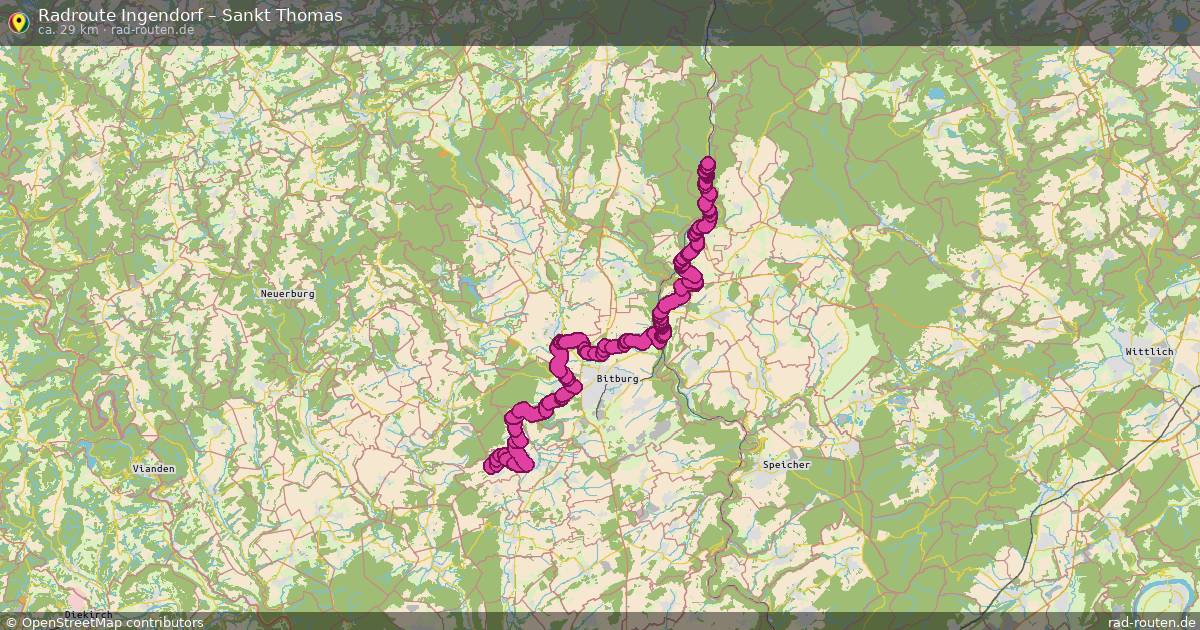The width and height of the screenshot is (1200, 630).
Task: Select the Bitburg town label
Action: click(617, 380)
